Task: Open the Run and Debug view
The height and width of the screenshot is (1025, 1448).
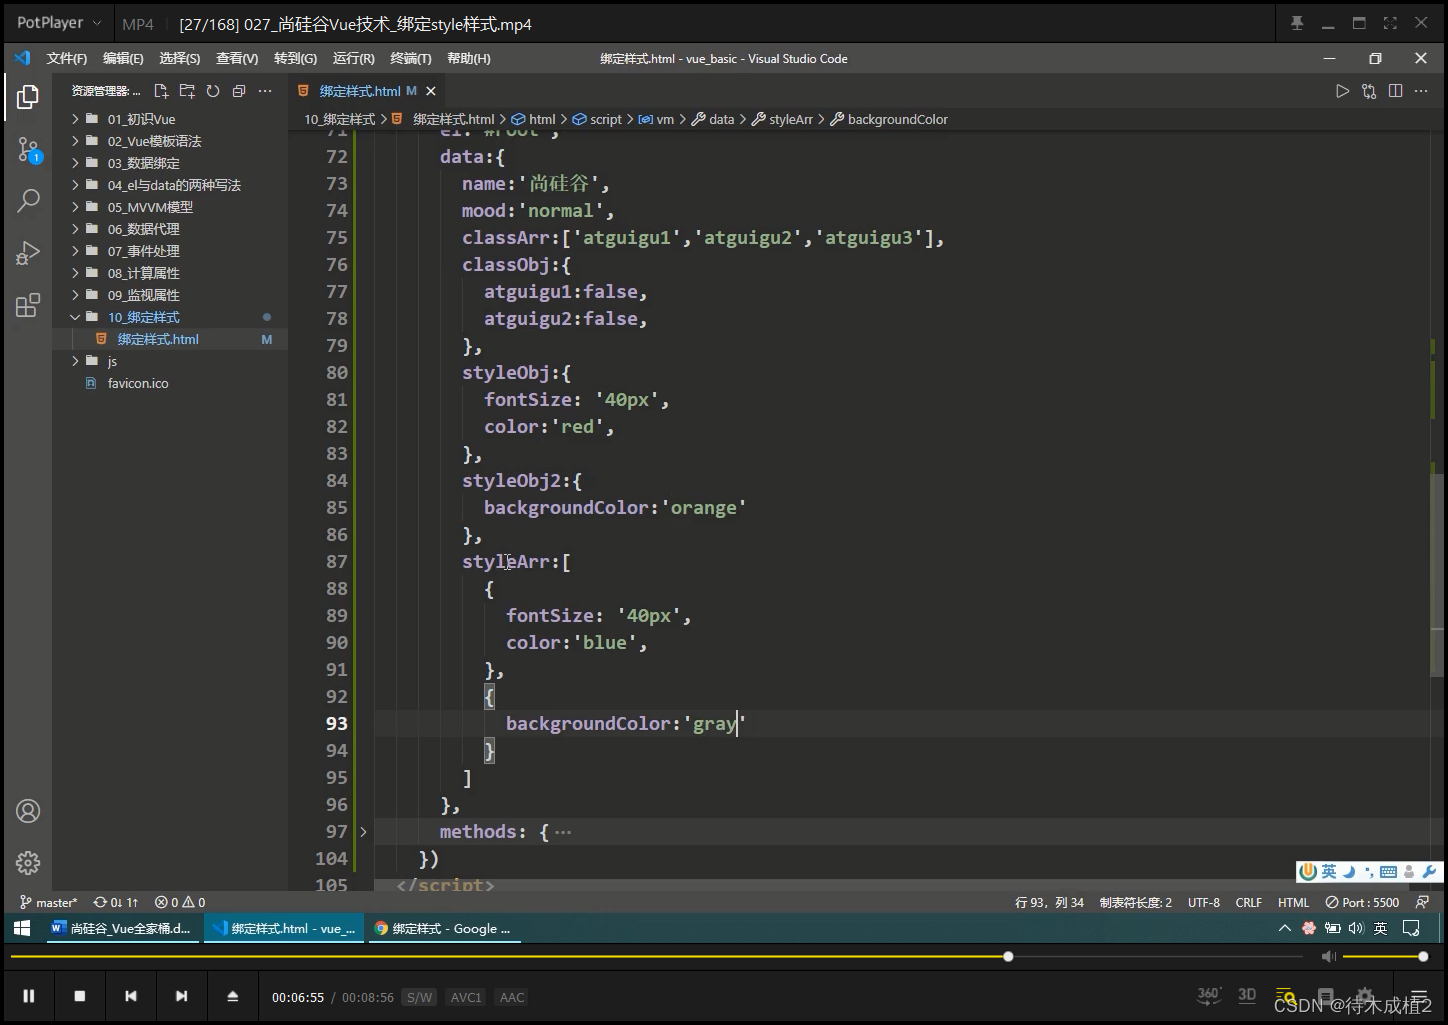Action: pyautogui.click(x=28, y=253)
